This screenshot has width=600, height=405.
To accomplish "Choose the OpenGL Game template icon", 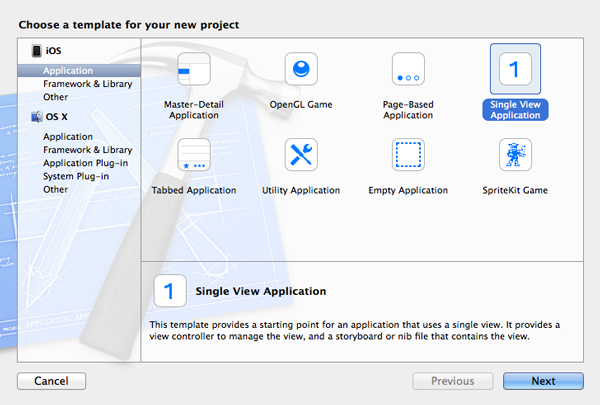I will (301, 71).
